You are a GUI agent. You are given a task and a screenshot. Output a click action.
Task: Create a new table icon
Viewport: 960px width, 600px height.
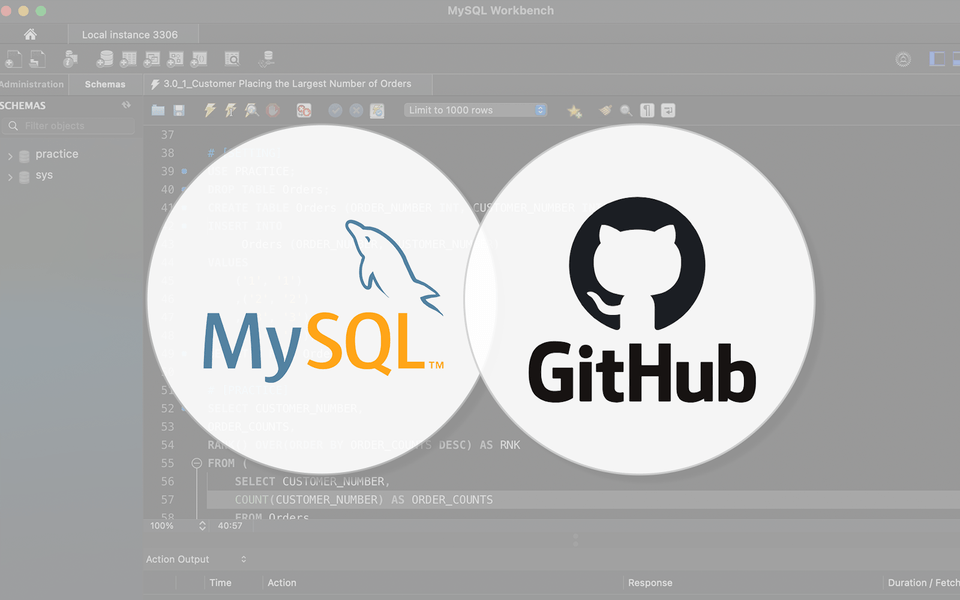click(128, 59)
